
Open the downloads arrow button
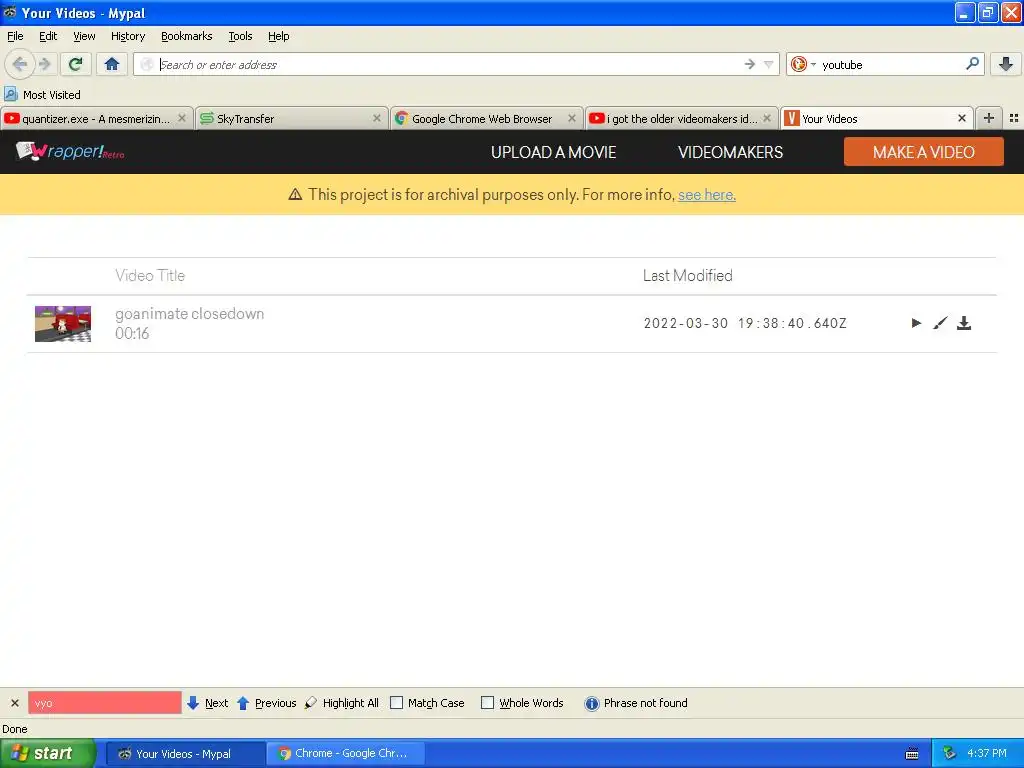pyautogui.click(x=1006, y=64)
